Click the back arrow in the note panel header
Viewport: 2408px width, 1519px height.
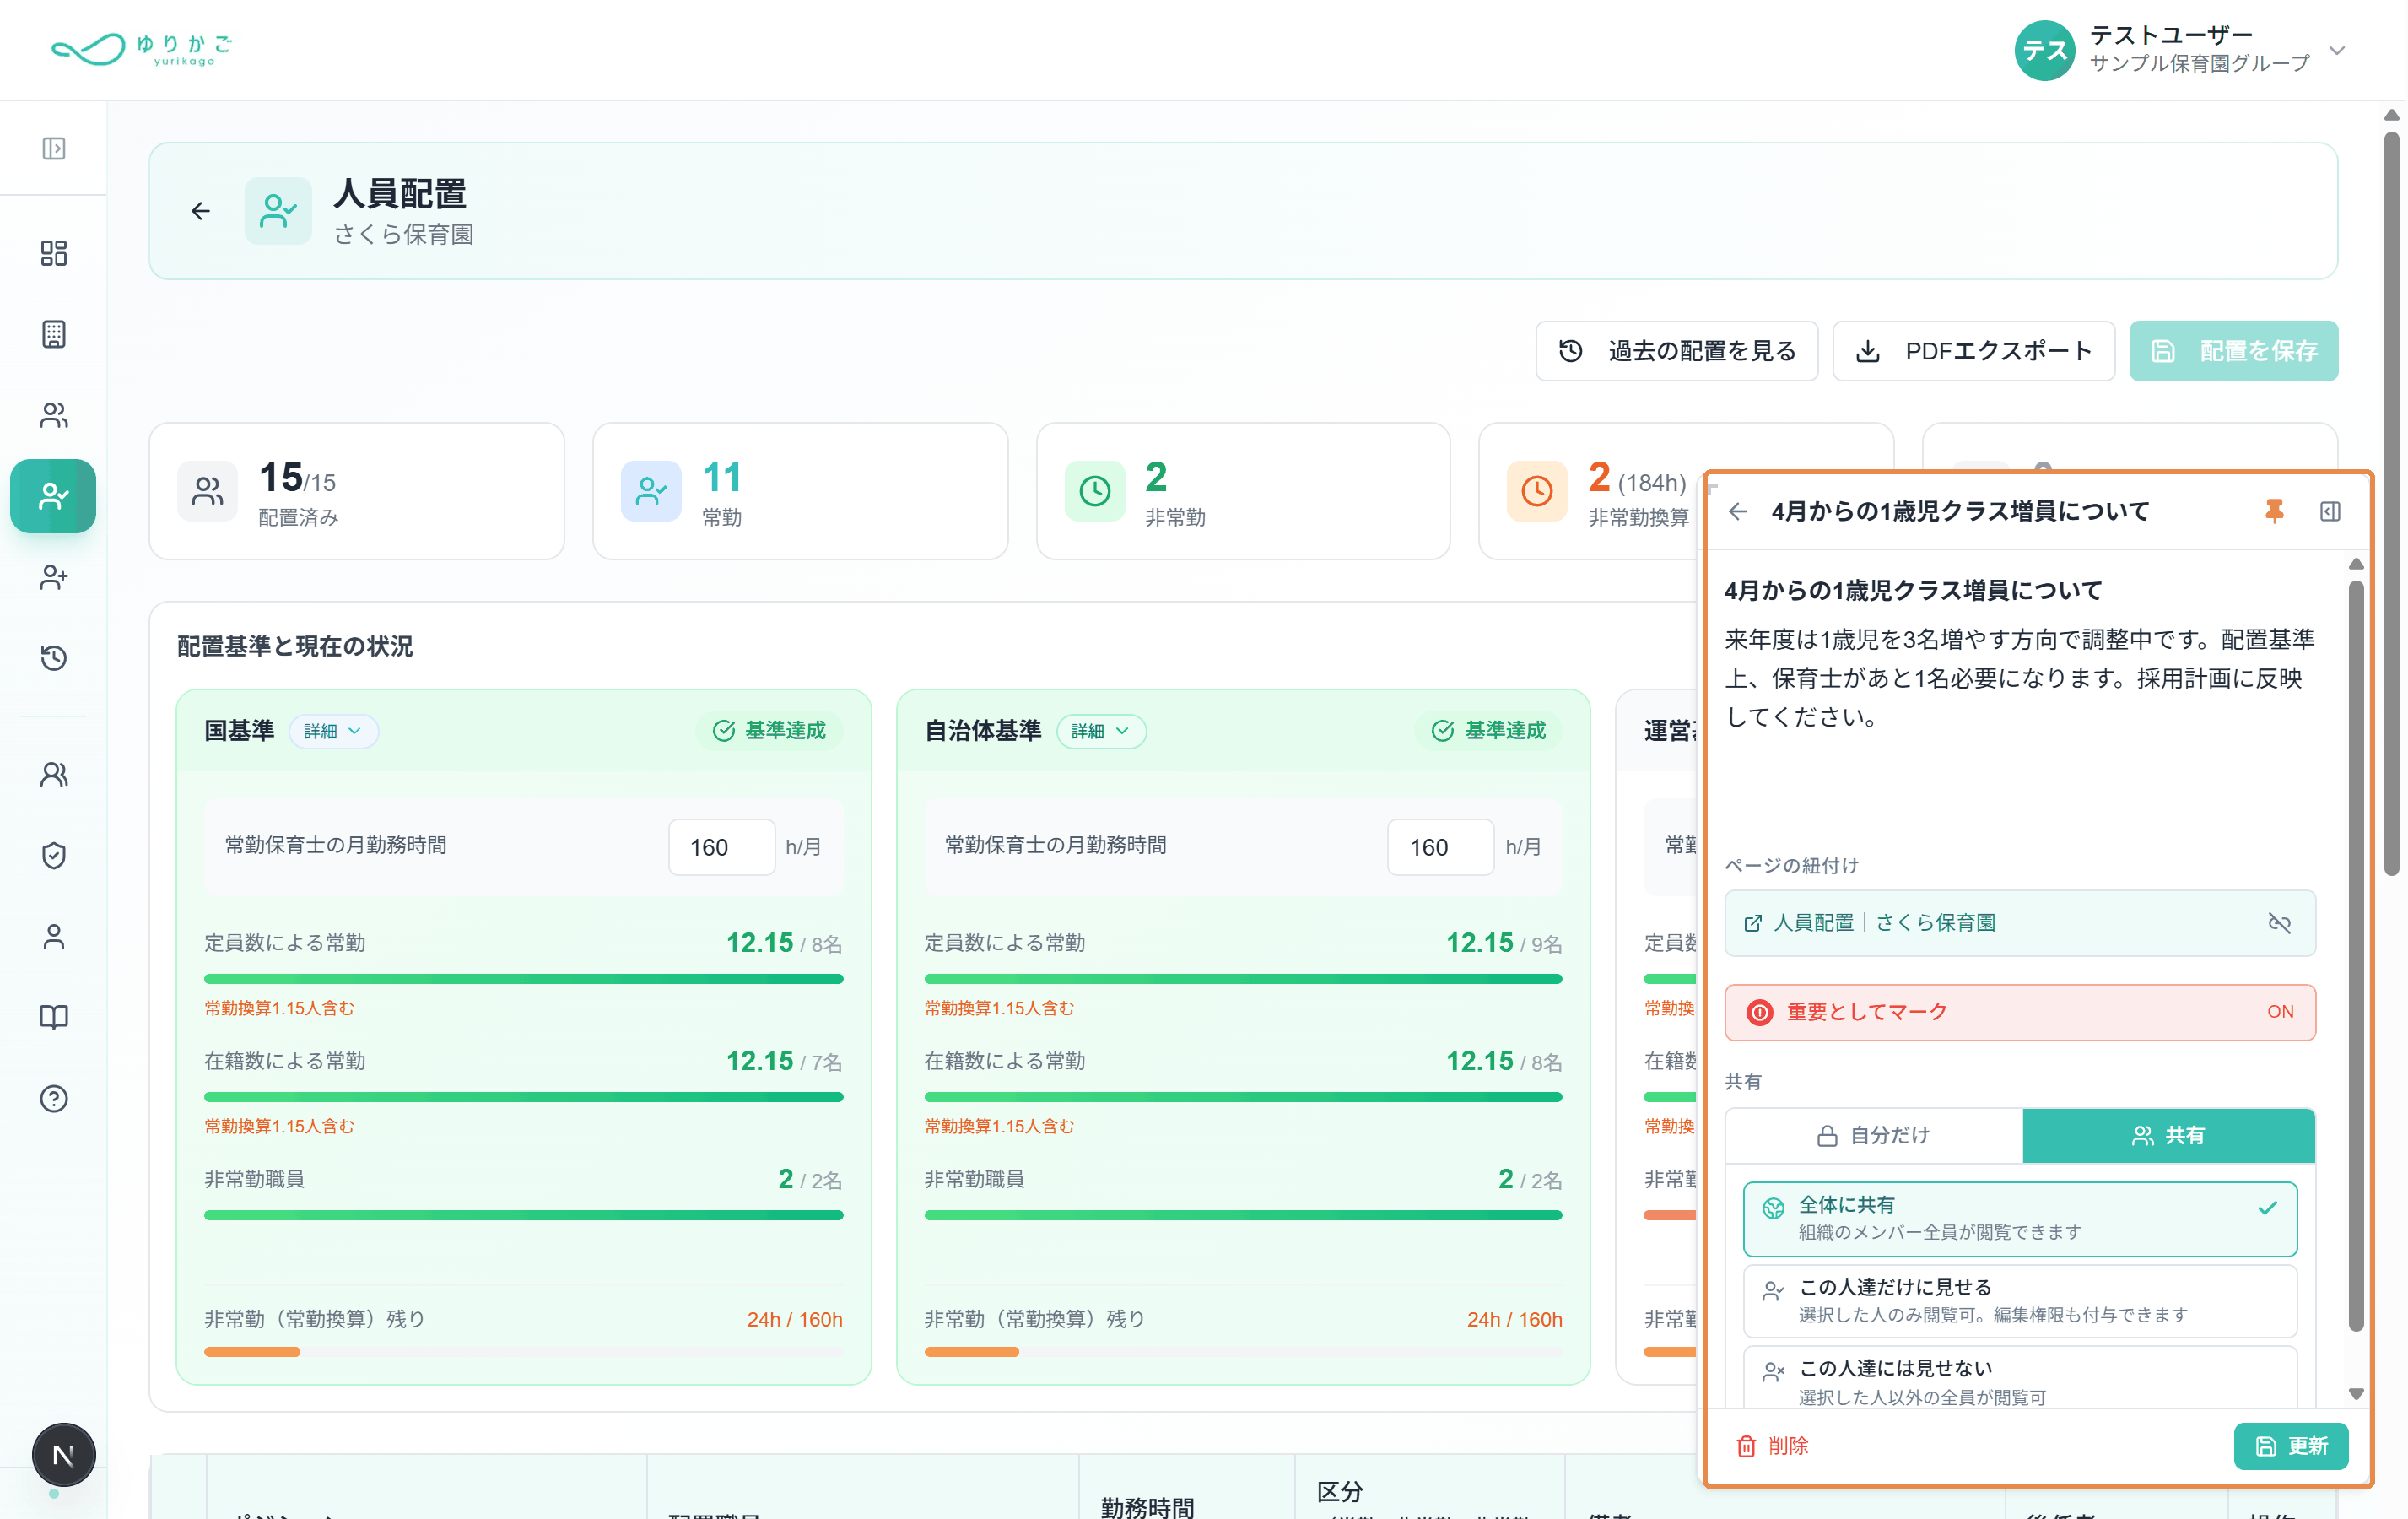pyautogui.click(x=1738, y=512)
